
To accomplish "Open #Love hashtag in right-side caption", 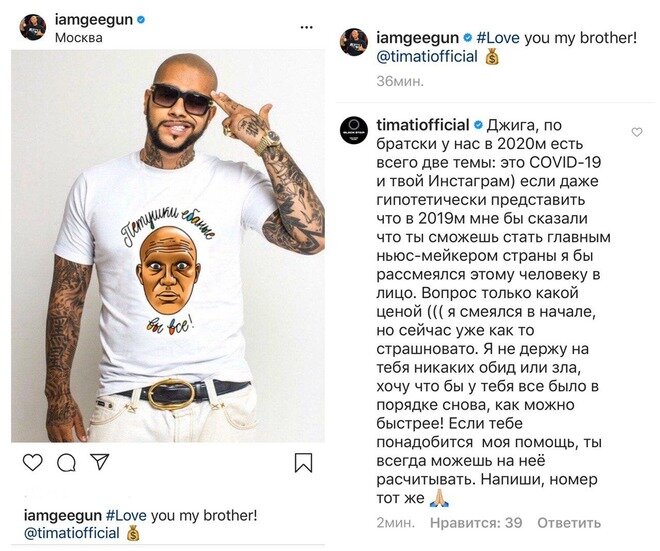I will point(498,38).
